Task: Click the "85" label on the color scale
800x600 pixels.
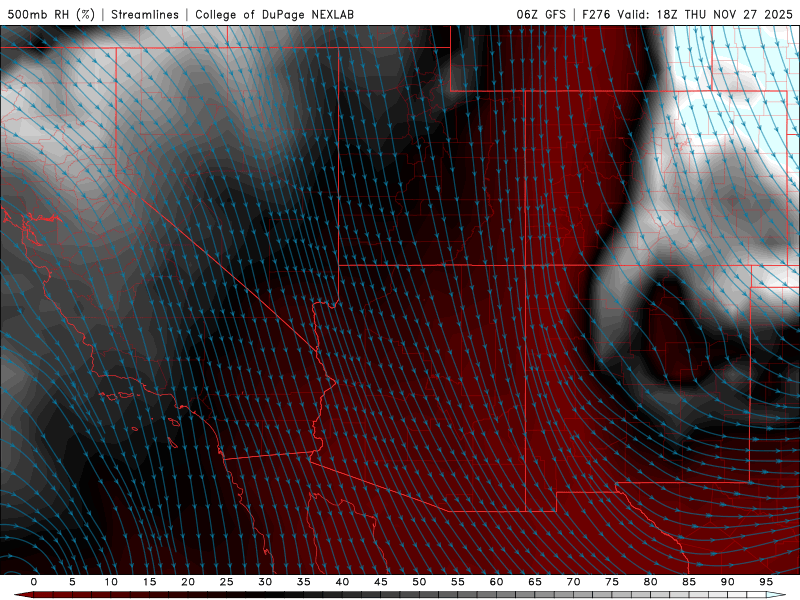Action: pyautogui.click(x=689, y=582)
